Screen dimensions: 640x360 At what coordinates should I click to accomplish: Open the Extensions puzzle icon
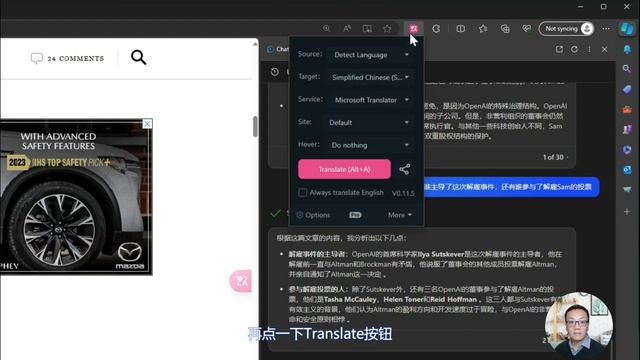[x=436, y=29]
